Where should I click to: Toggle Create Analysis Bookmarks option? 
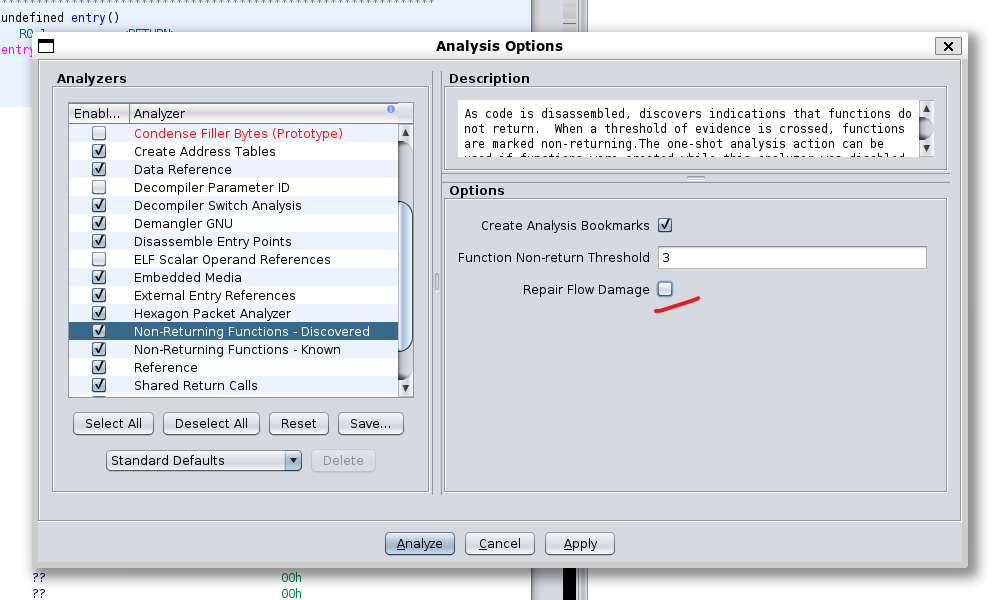pos(665,225)
